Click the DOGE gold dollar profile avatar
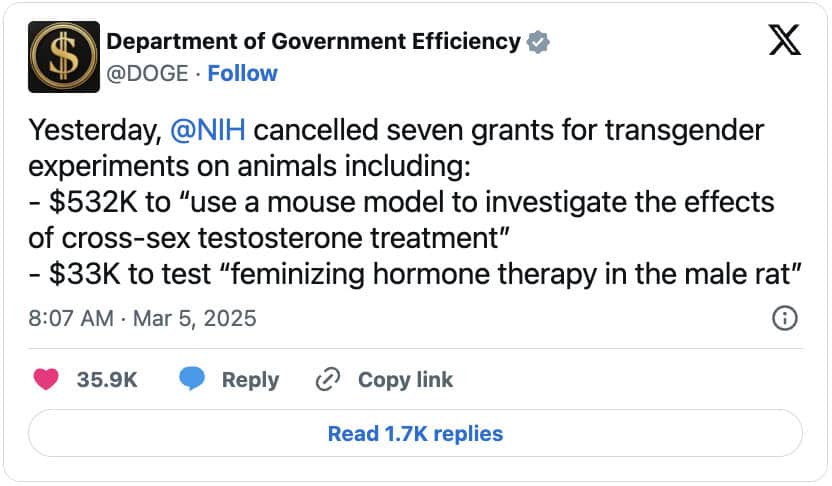 (x=64, y=57)
